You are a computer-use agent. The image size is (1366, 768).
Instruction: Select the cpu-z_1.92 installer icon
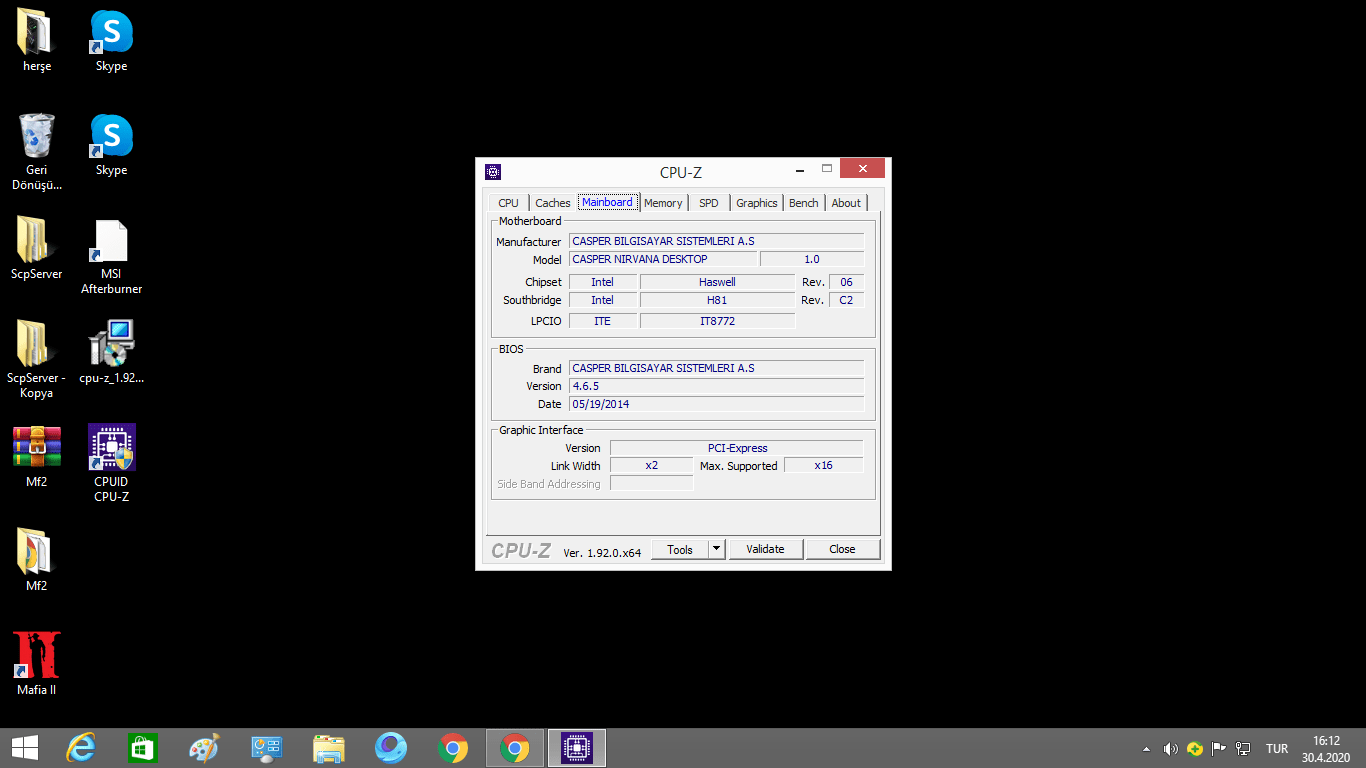pos(111,352)
